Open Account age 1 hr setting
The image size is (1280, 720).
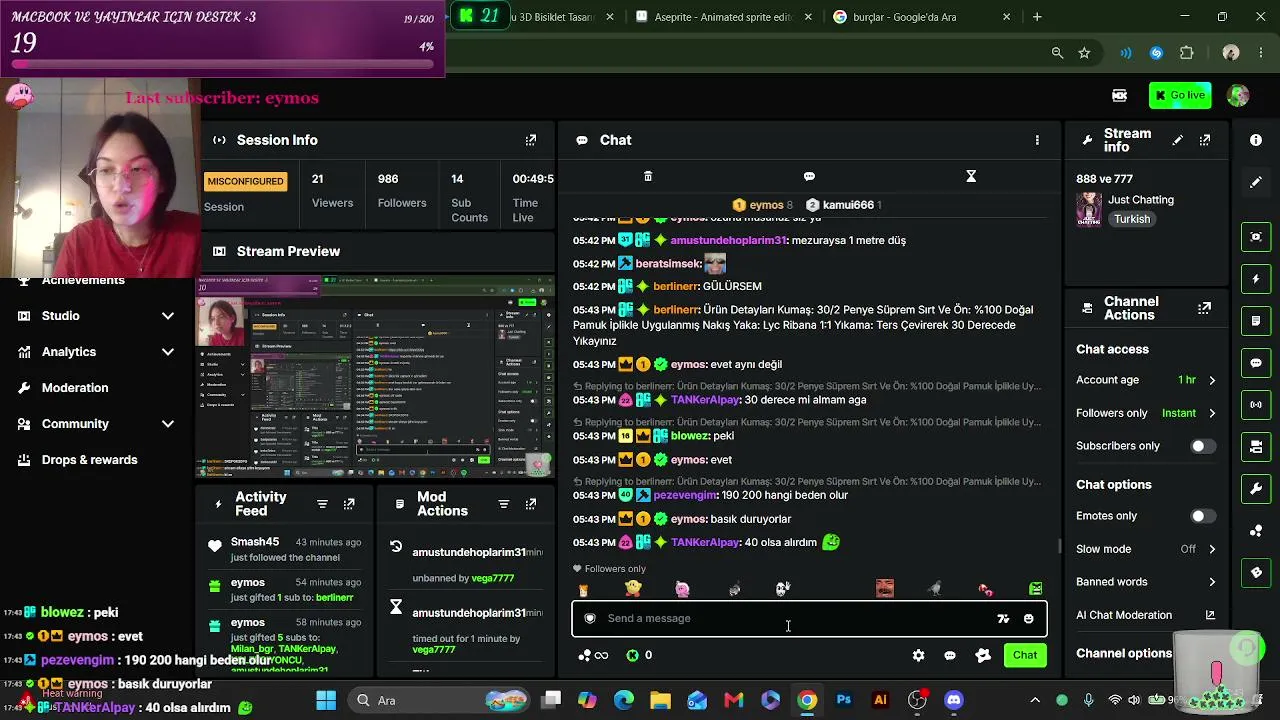1146,380
